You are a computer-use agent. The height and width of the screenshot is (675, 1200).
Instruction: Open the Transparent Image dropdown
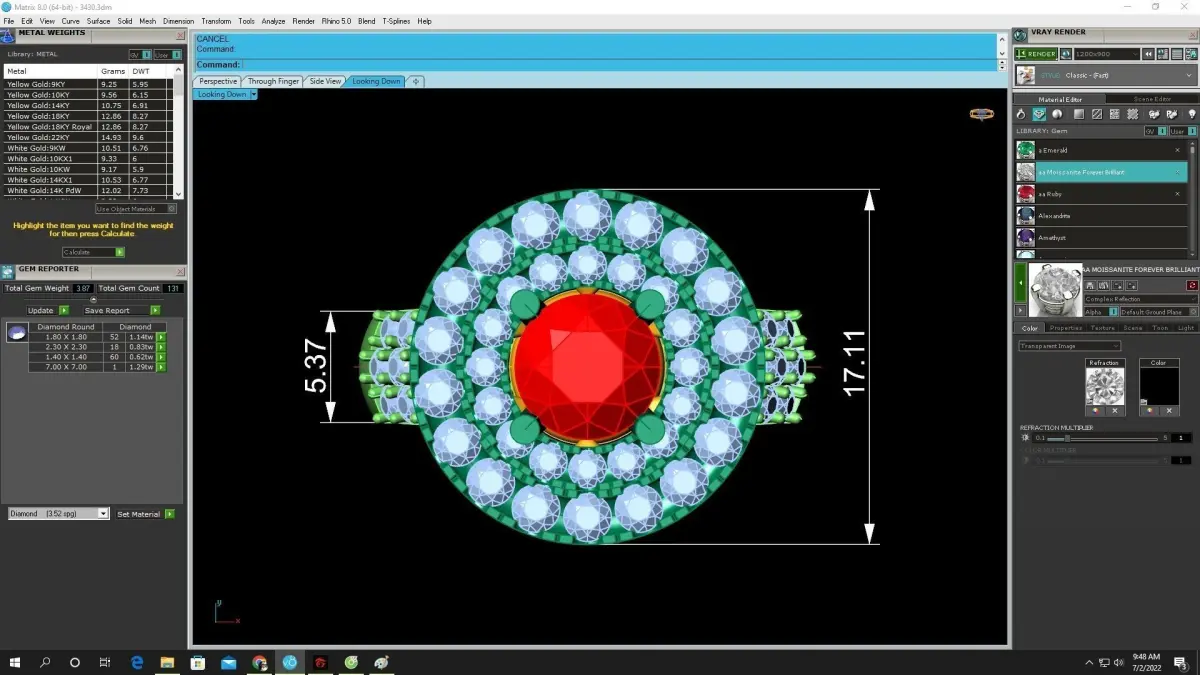tap(1069, 346)
